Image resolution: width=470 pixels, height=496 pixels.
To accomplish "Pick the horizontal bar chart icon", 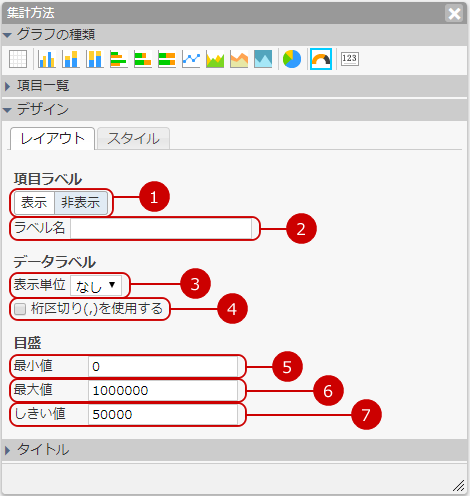I will [x=119, y=59].
